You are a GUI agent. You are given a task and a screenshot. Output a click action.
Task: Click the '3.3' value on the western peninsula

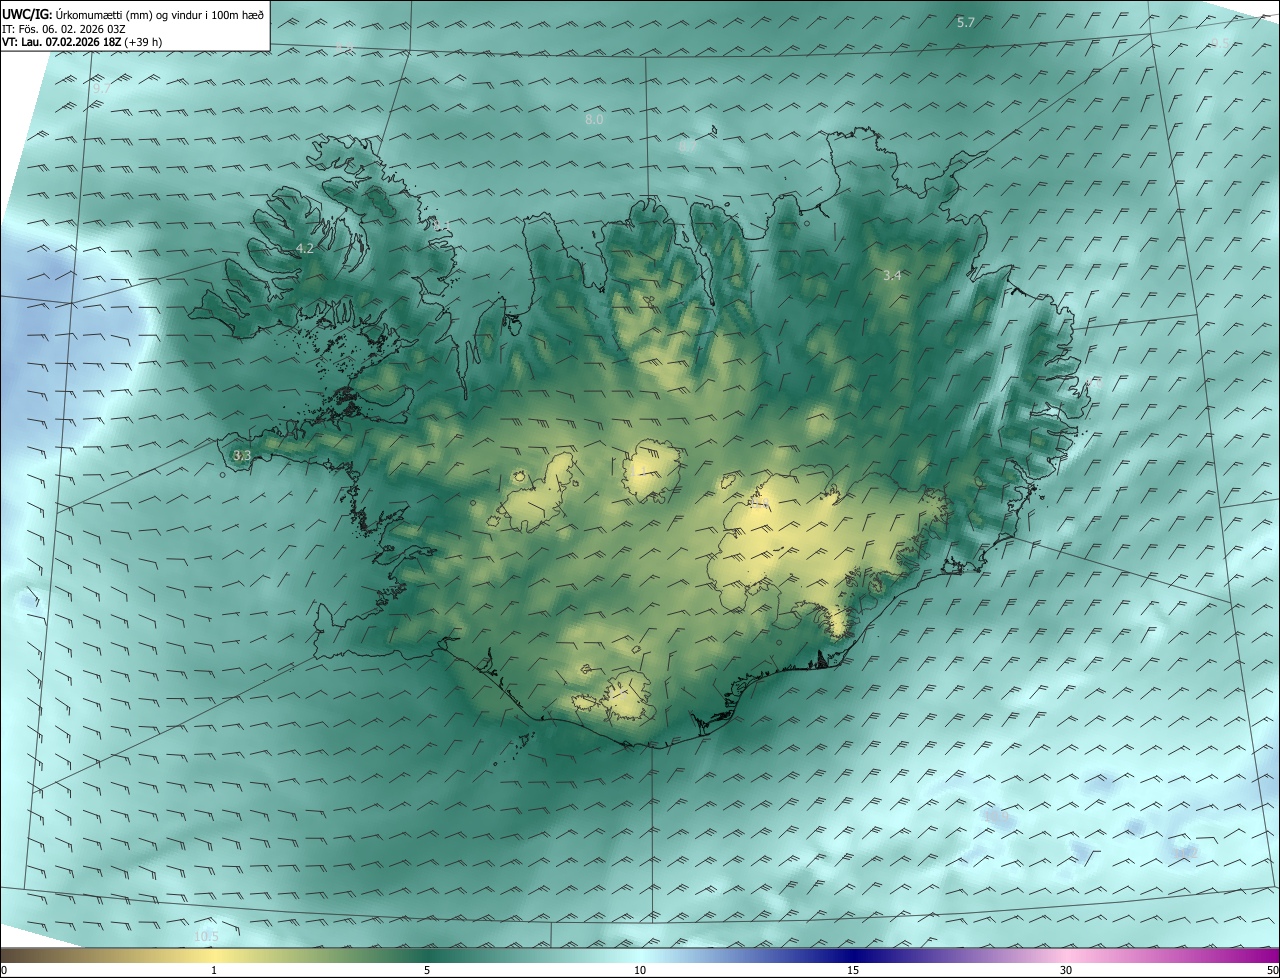coord(241,456)
